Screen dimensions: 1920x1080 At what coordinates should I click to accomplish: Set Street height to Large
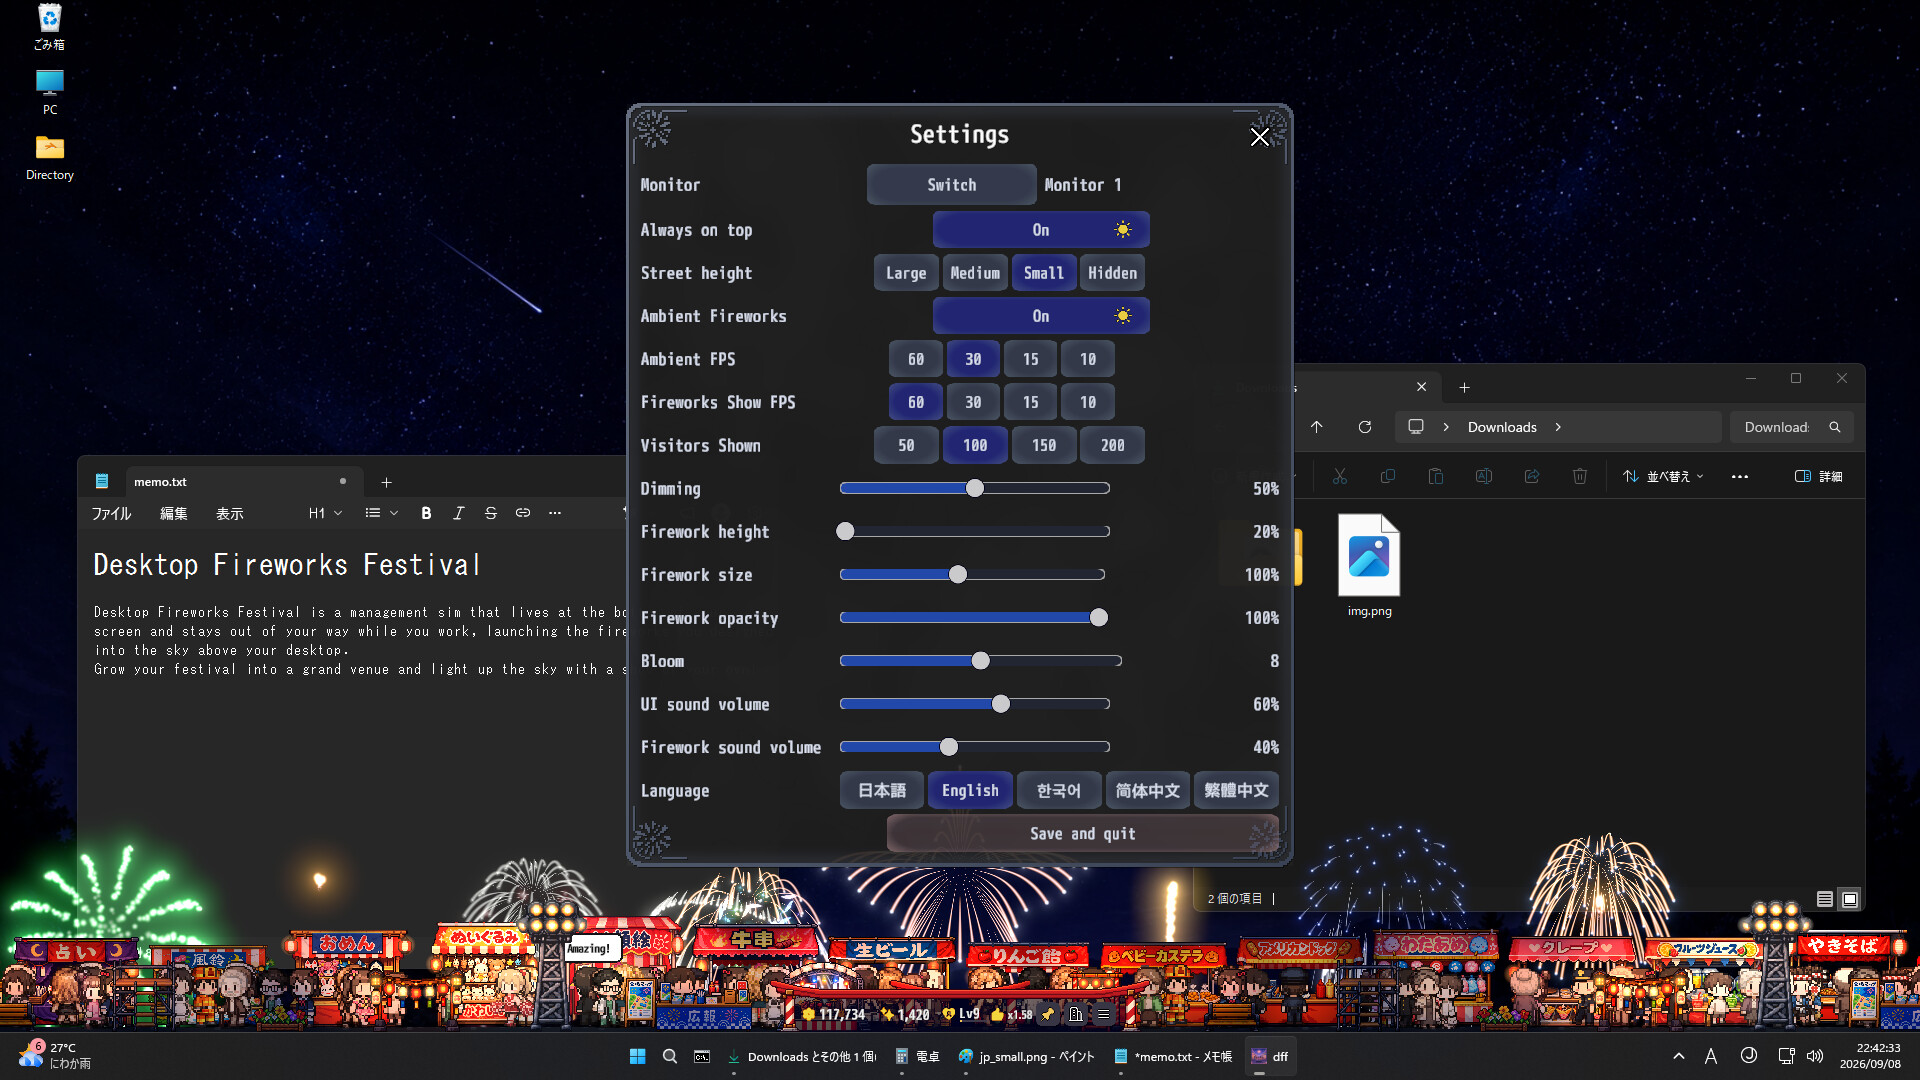point(906,273)
